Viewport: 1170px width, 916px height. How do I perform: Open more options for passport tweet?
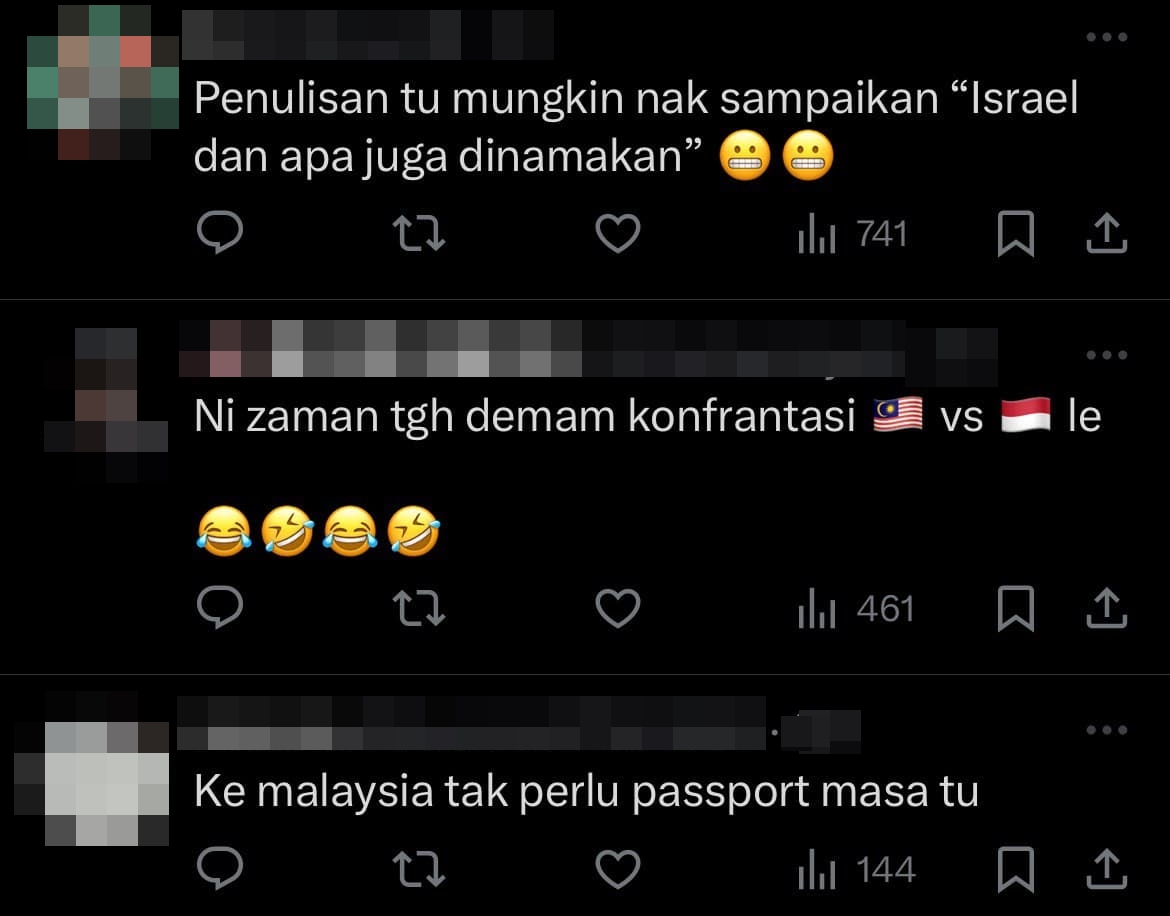[1107, 730]
